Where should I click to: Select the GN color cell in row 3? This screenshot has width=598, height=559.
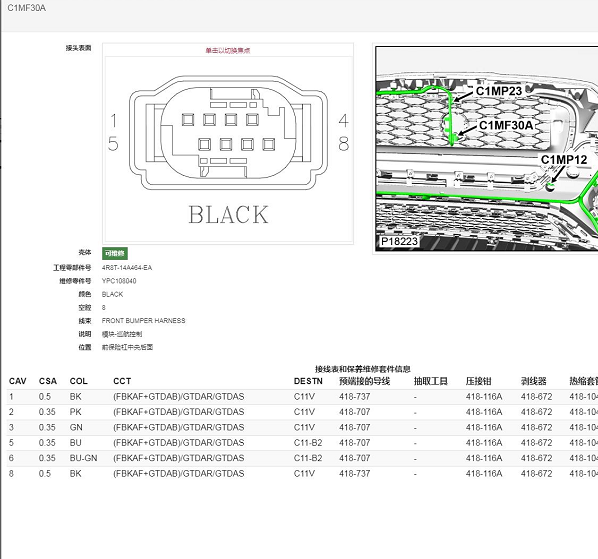tap(76, 427)
